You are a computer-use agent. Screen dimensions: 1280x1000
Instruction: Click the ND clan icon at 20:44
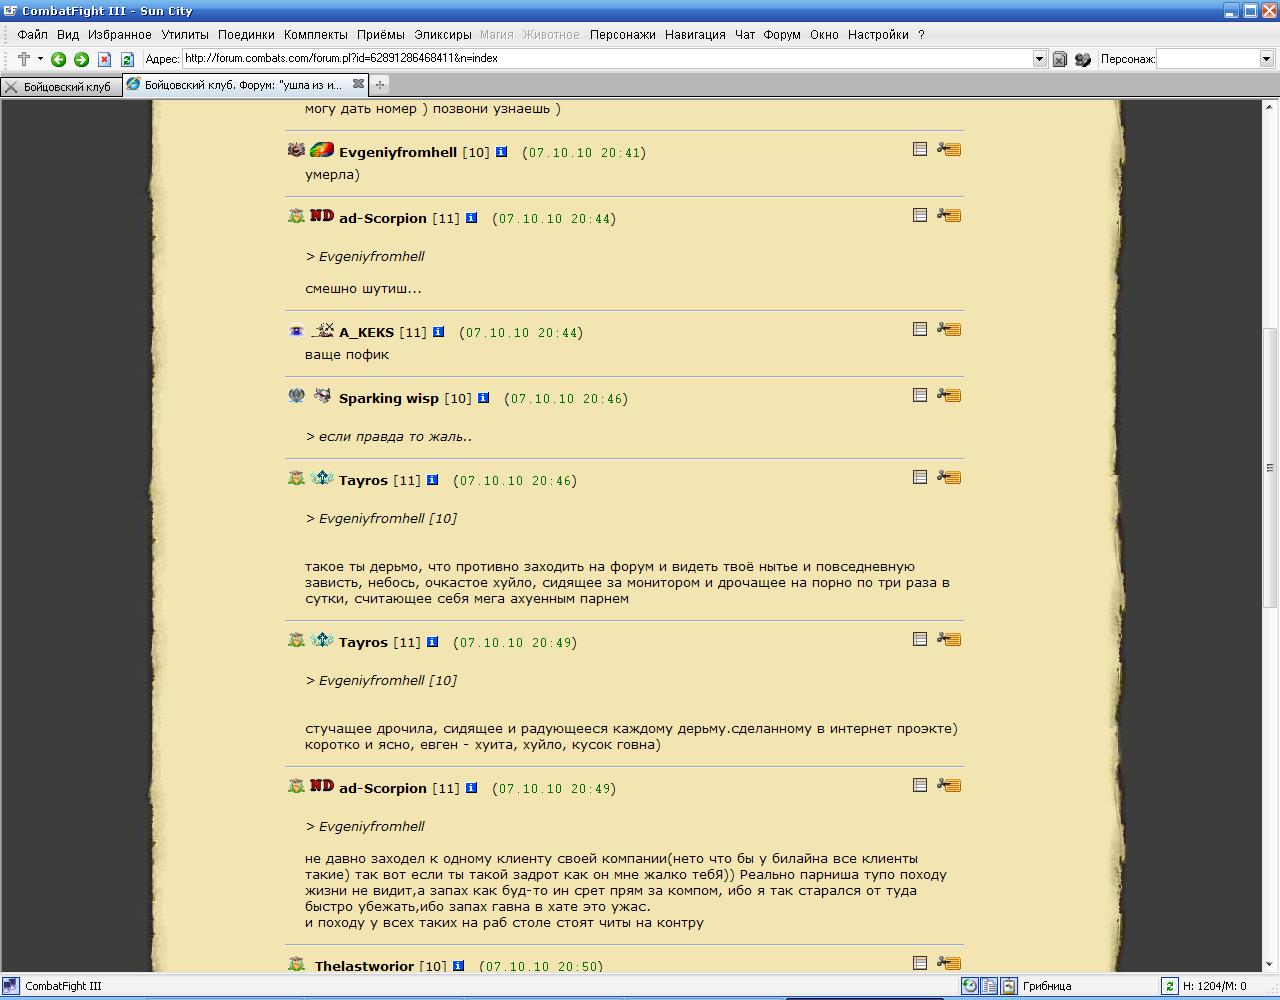pos(321,215)
